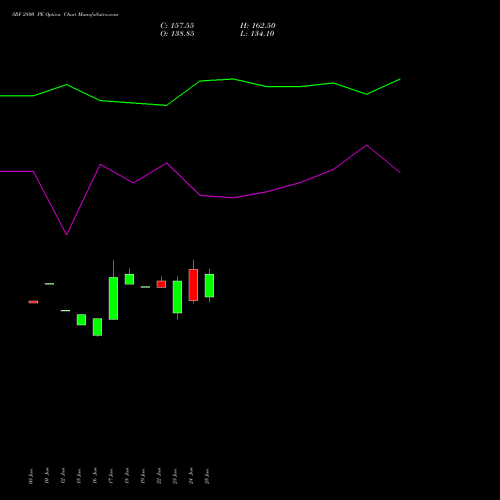Click the 25 Jun date label
Viewport: 500px width, 500px height.
pos(207,476)
